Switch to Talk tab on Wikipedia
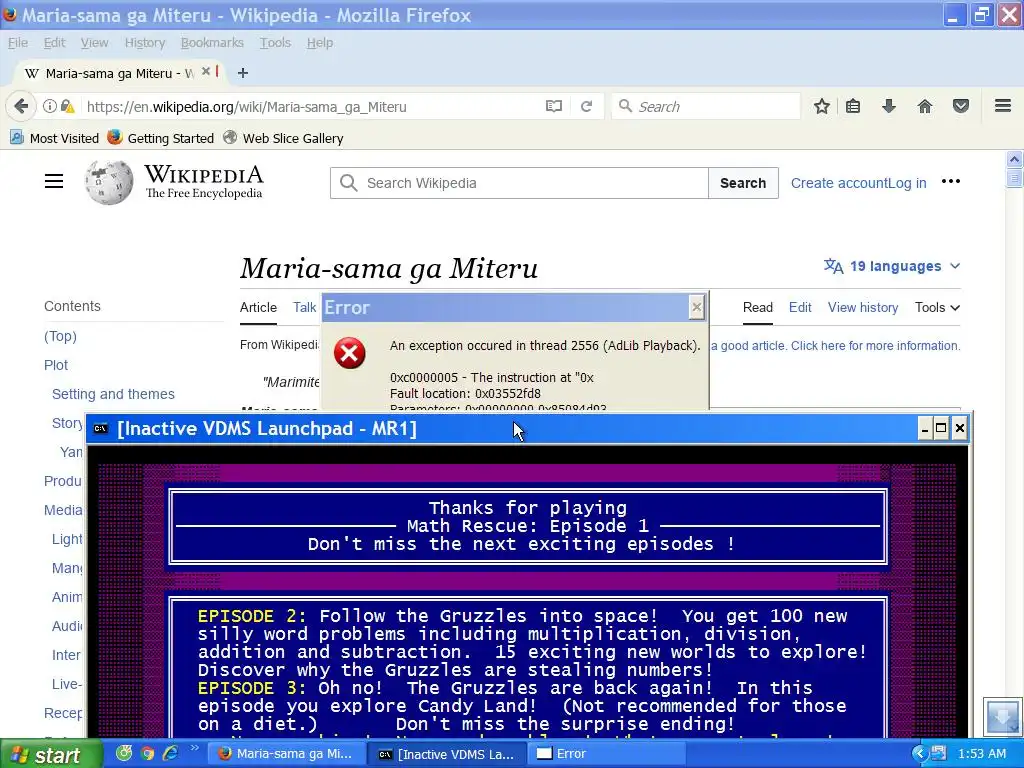This screenshot has width=1024, height=768. point(304,308)
